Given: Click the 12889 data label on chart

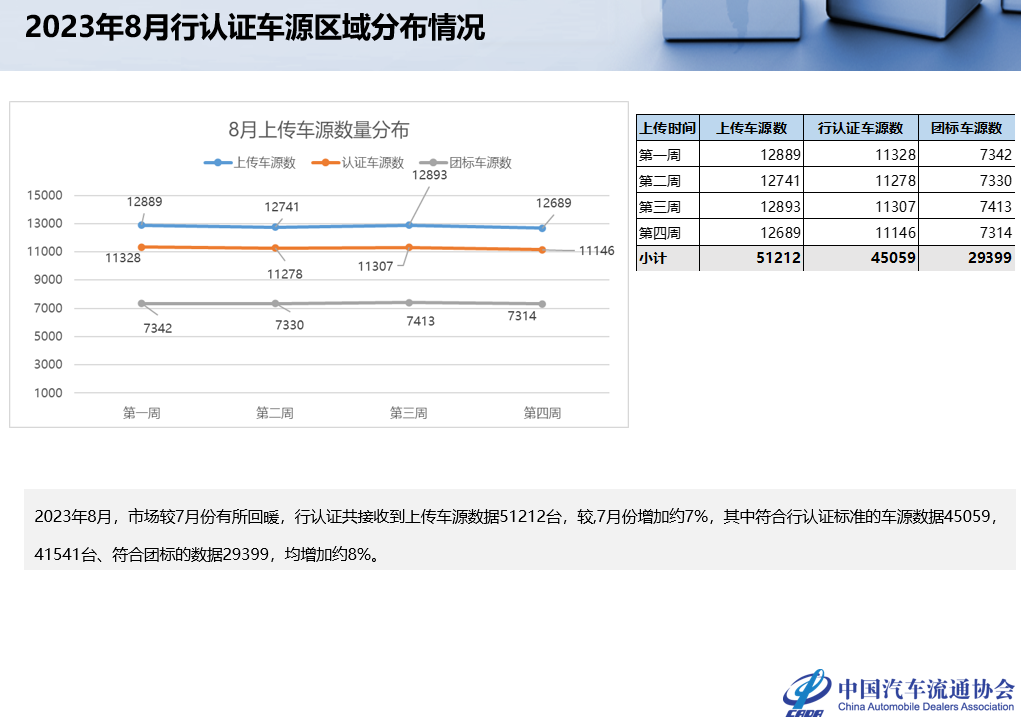Looking at the screenshot, I should (144, 202).
